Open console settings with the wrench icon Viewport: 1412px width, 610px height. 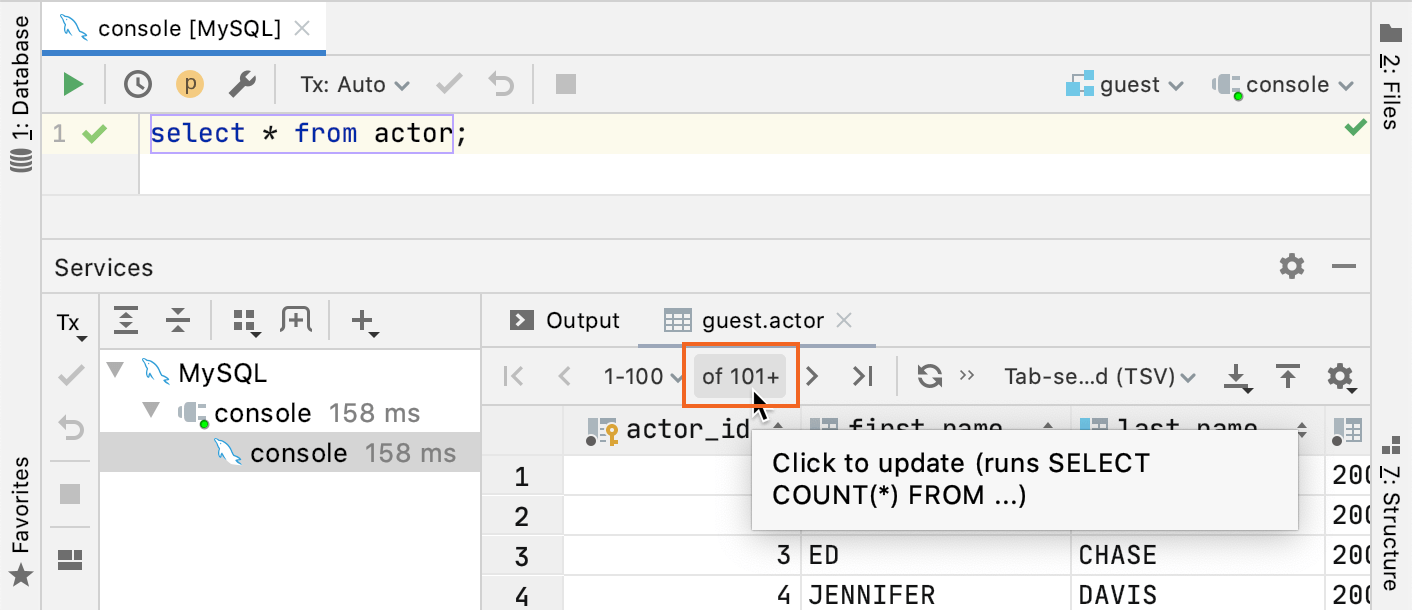243,84
